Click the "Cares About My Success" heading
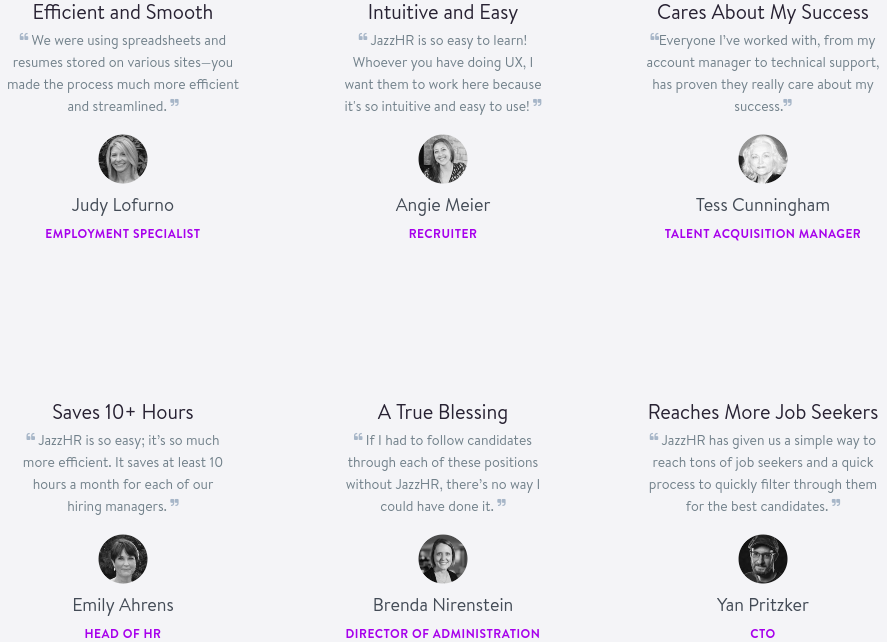 tap(763, 13)
